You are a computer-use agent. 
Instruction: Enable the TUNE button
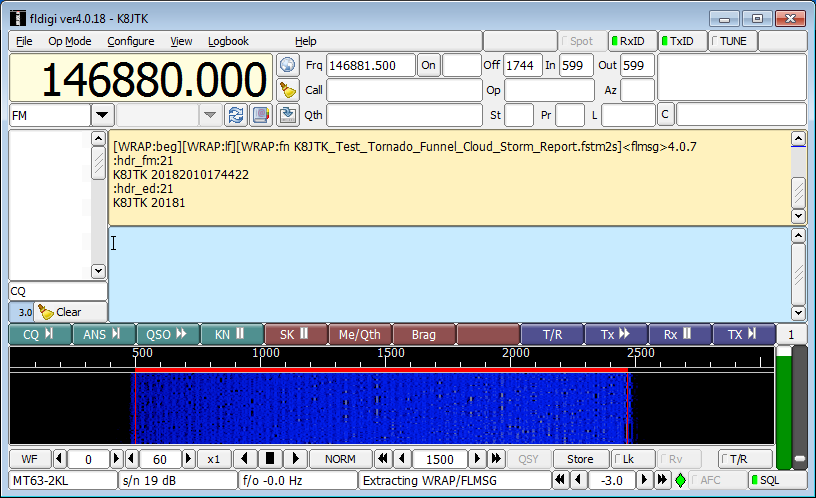731,41
